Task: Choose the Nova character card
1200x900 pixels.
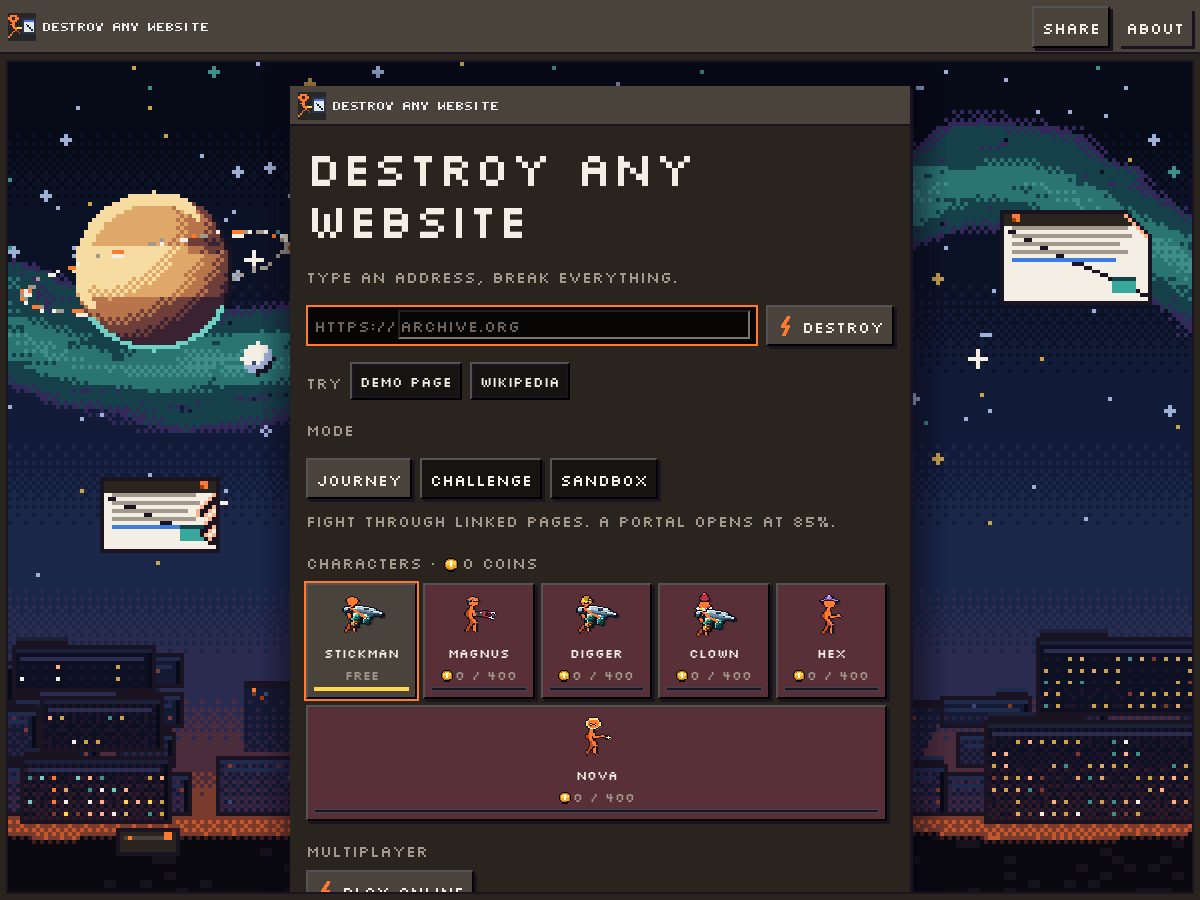Action: [596, 763]
